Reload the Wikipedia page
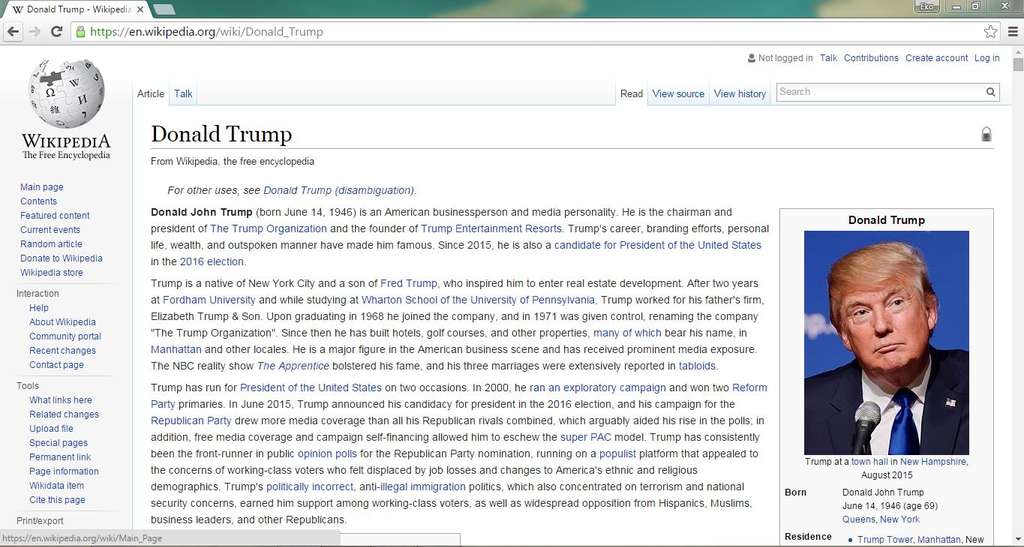This screenshot has height=547, width=1024. pyautogui.click(x=56, y=31)
